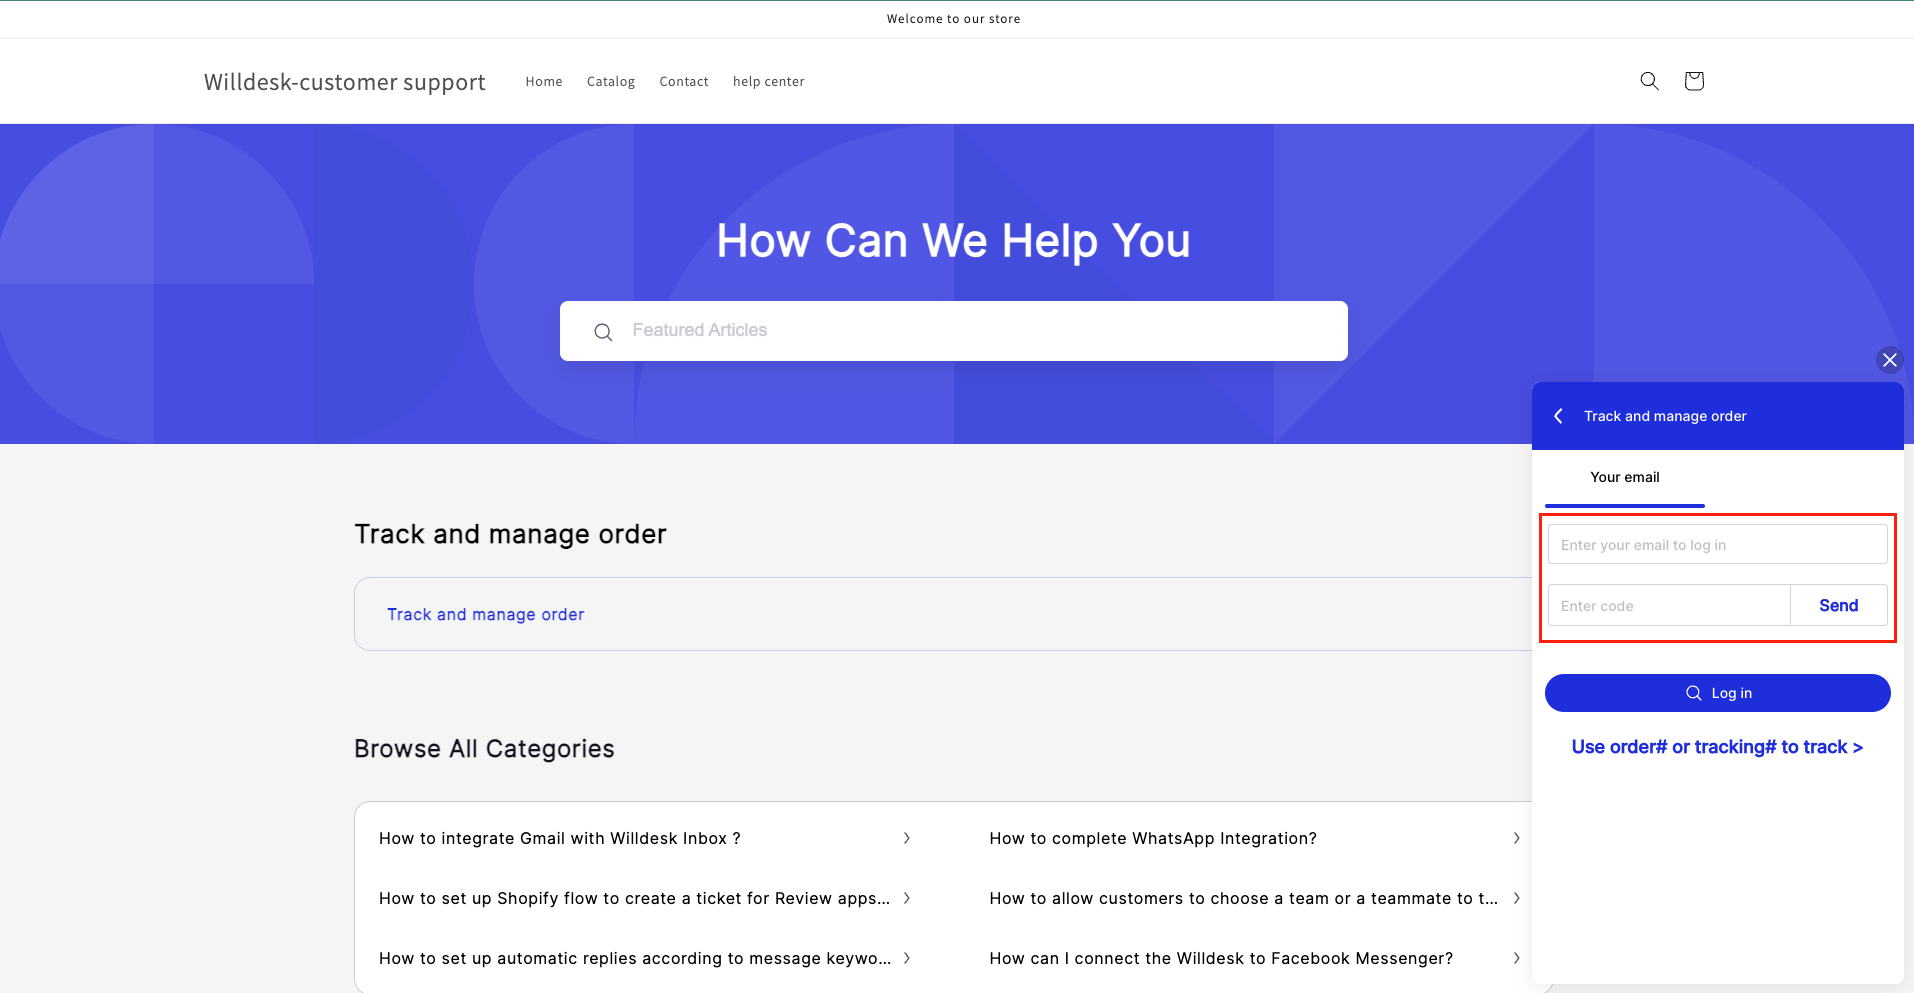This screenshot has height=993, width=1914.
Task: Expand chevron beside Gmail integration article
Action: (x=907, y=838)
